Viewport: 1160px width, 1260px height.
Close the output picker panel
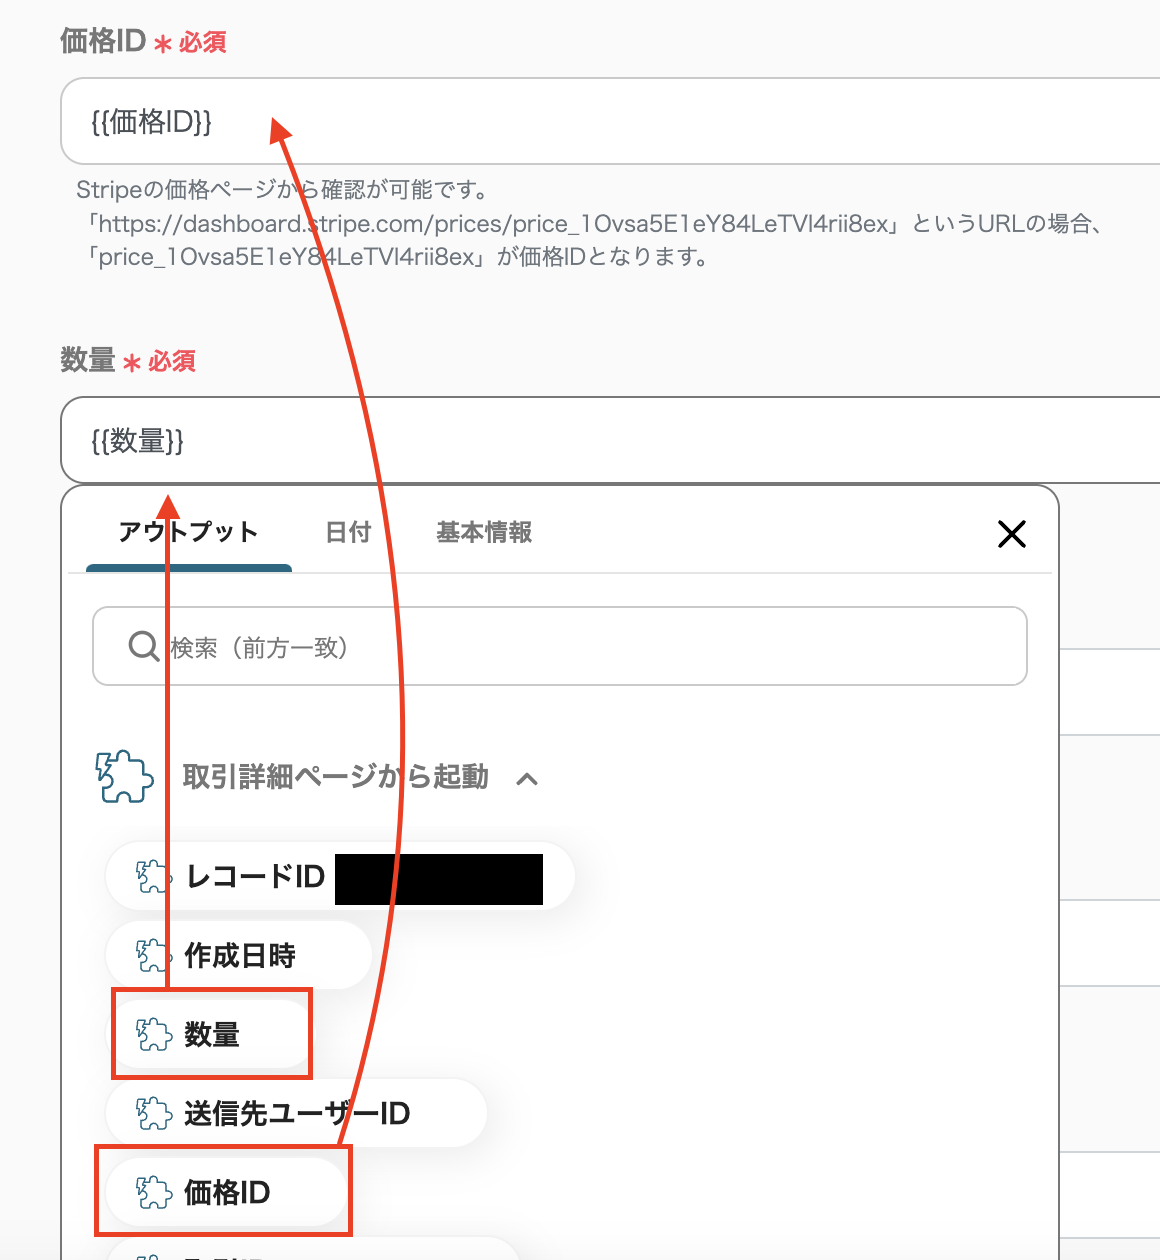pyautogui.click(x=1012, y=534)
